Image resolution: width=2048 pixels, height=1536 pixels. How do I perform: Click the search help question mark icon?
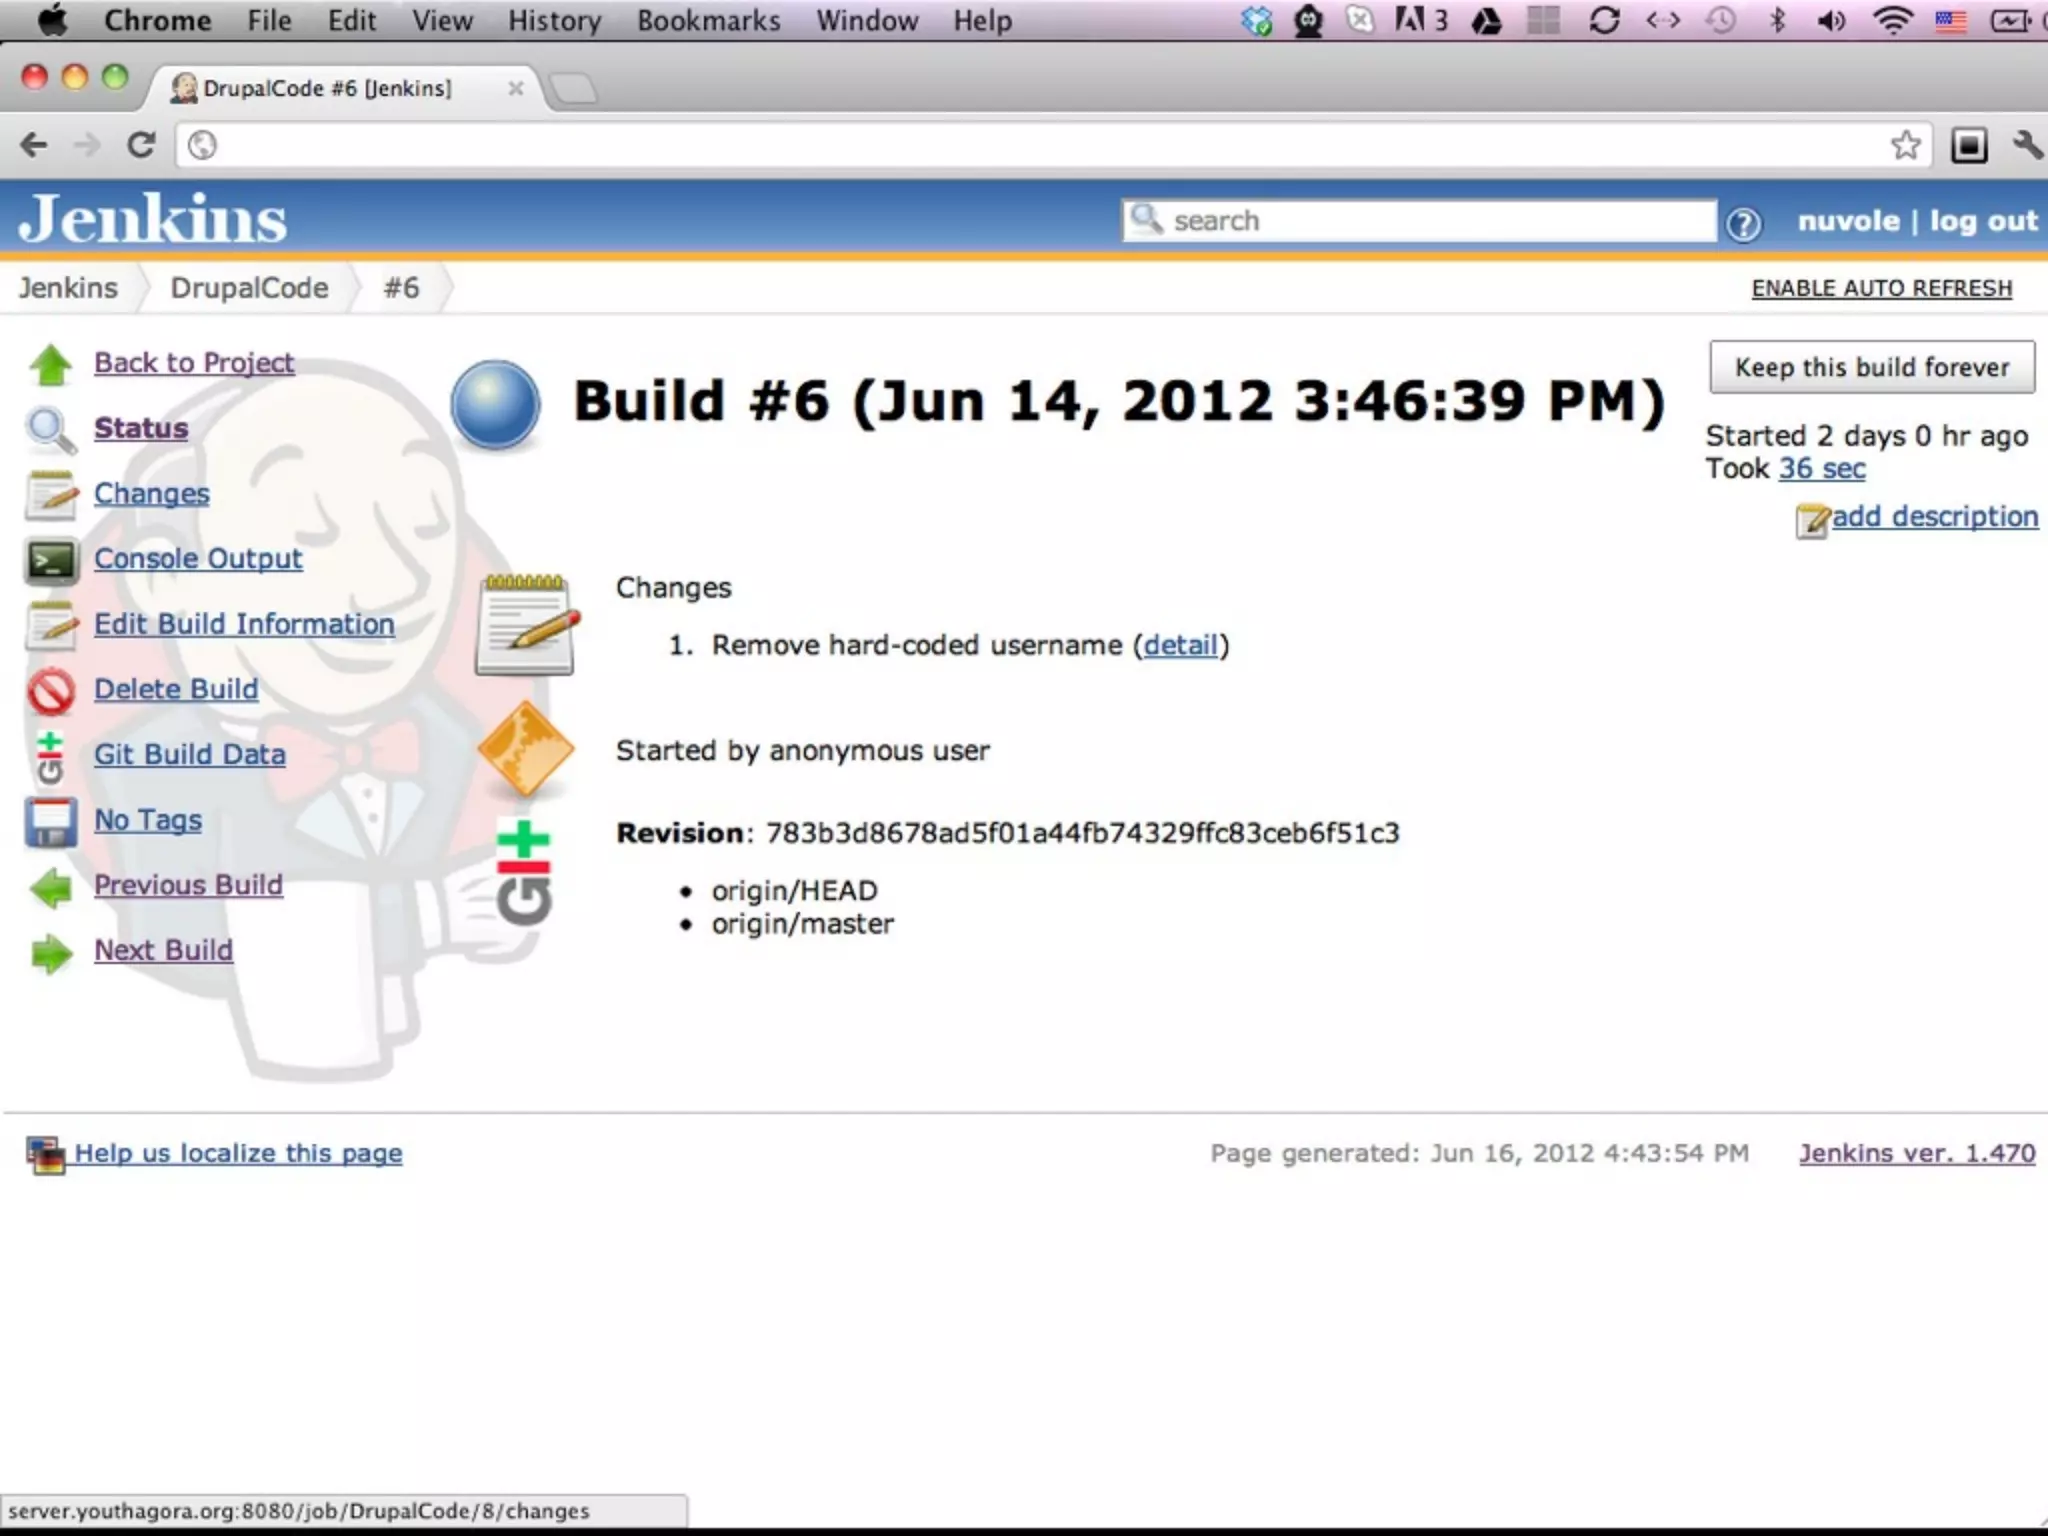pos(1743,224)
